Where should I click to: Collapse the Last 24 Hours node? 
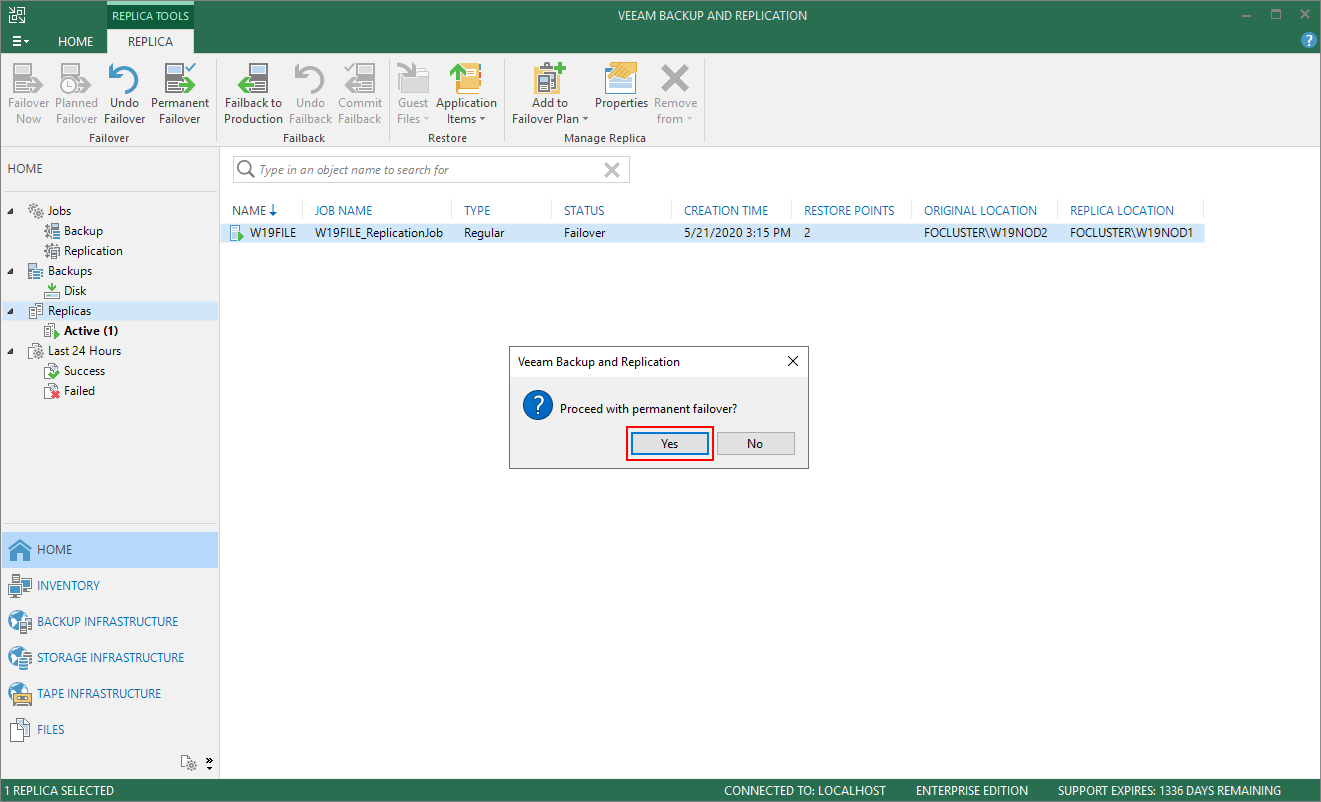[x=11, y=351]
